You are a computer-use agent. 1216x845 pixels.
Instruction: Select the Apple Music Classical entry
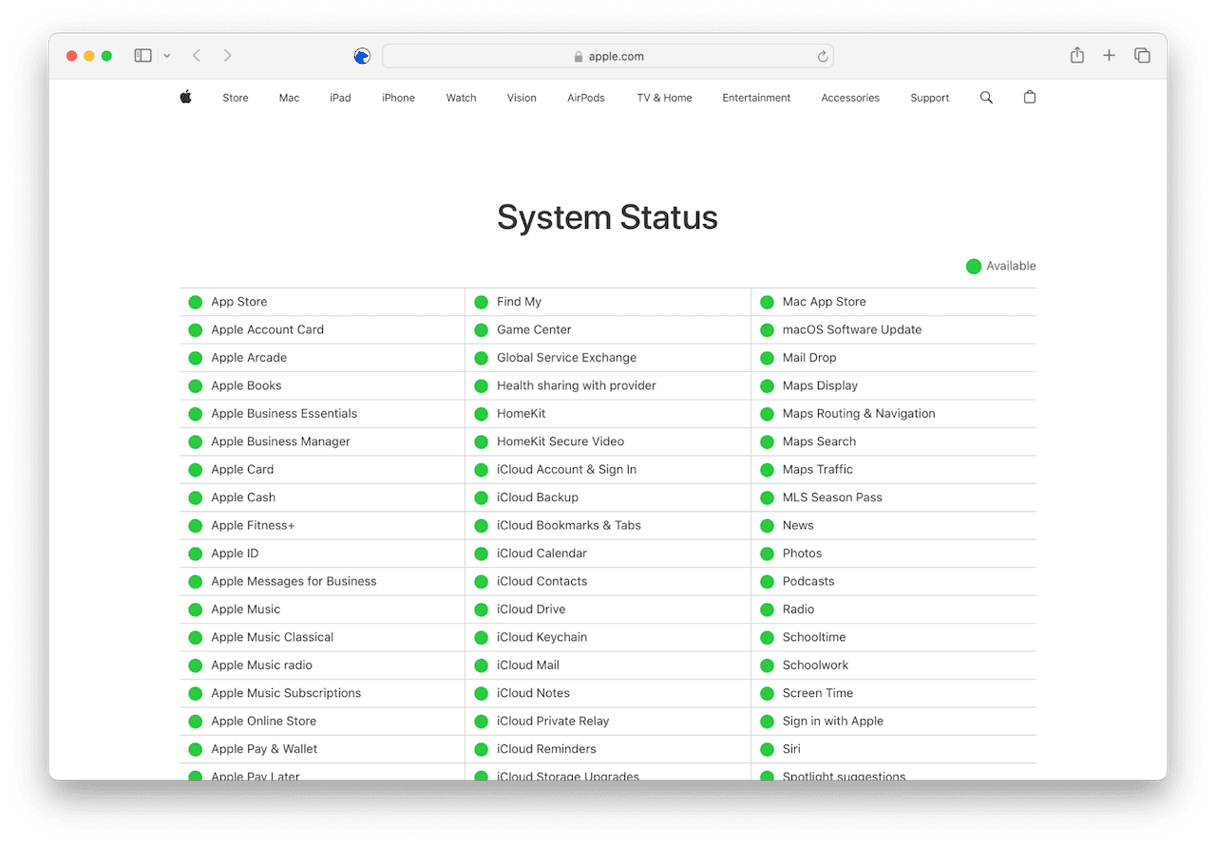click(272, 637)
